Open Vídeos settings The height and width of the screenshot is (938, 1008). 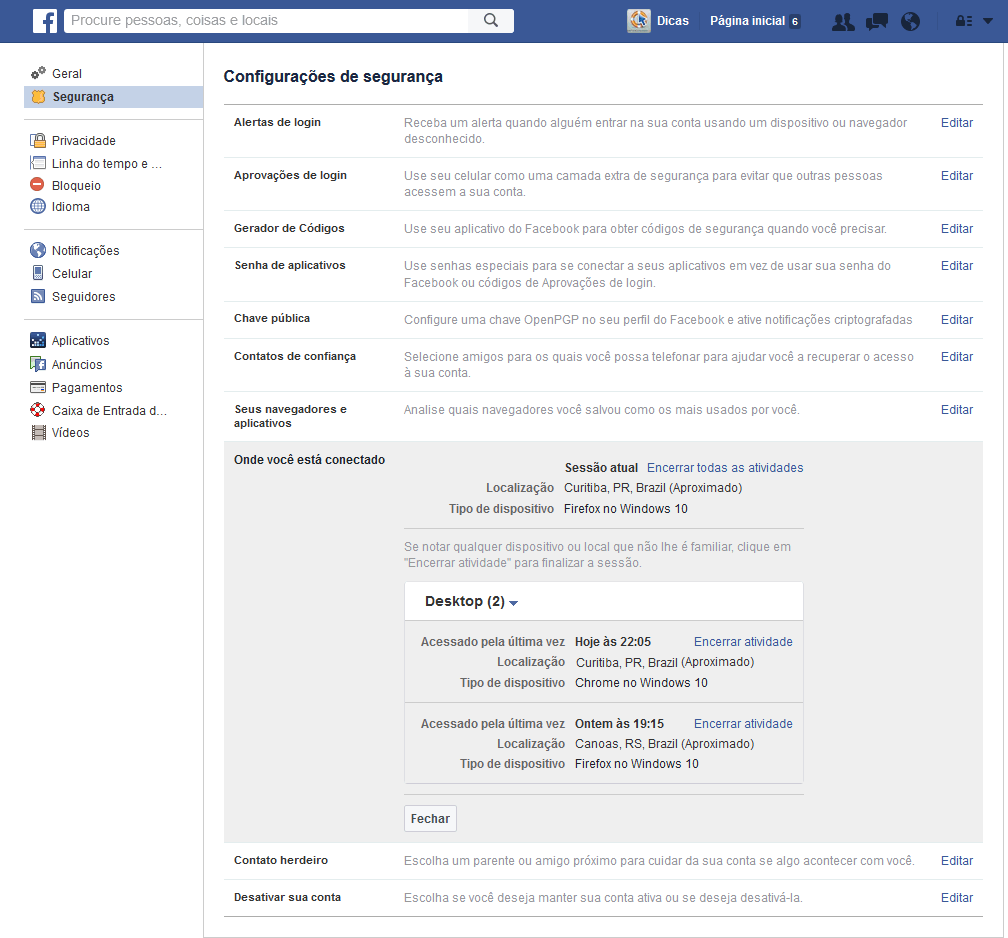point(71,433)
